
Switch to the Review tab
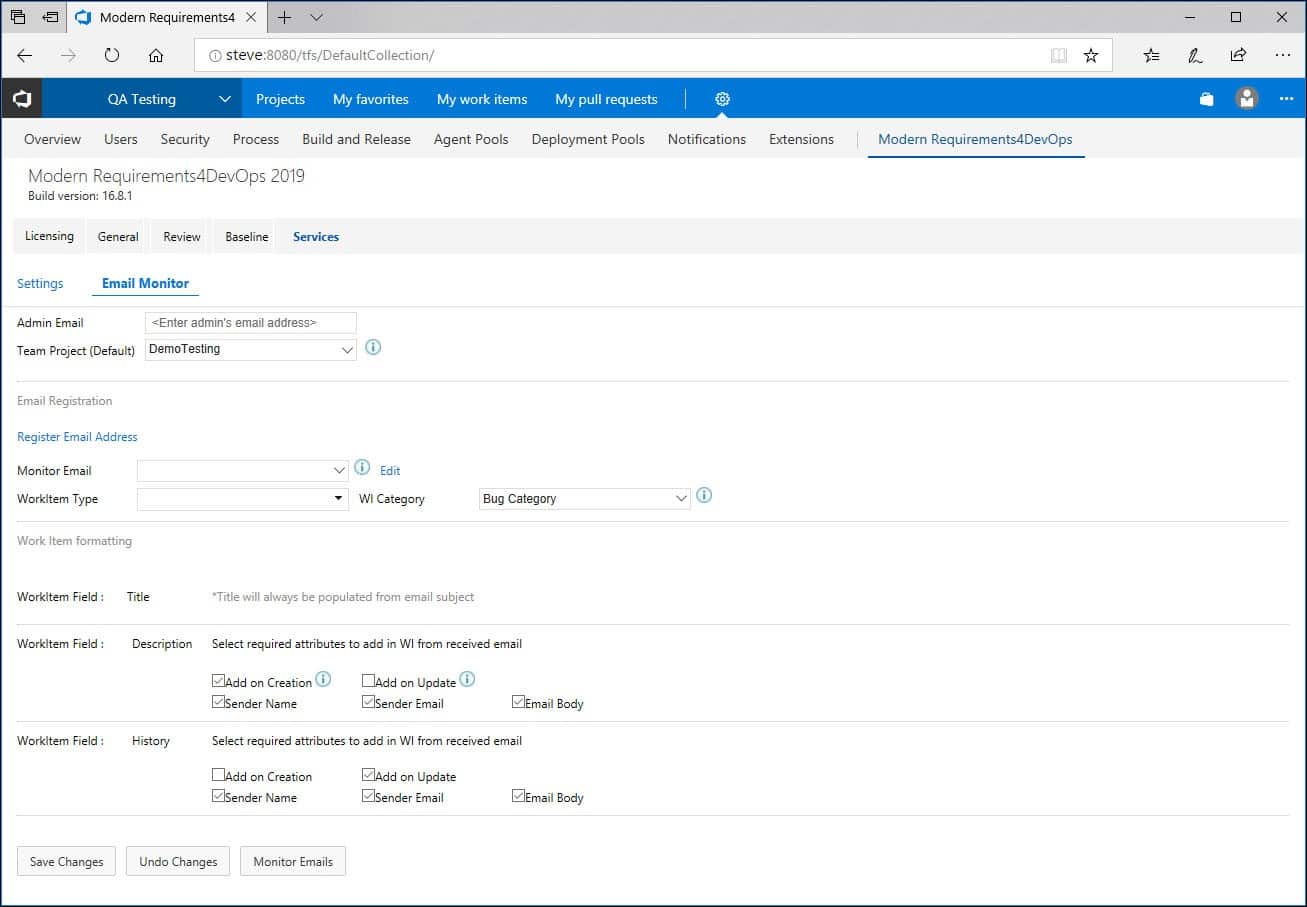pyautogui.click(x=182, y=237)
